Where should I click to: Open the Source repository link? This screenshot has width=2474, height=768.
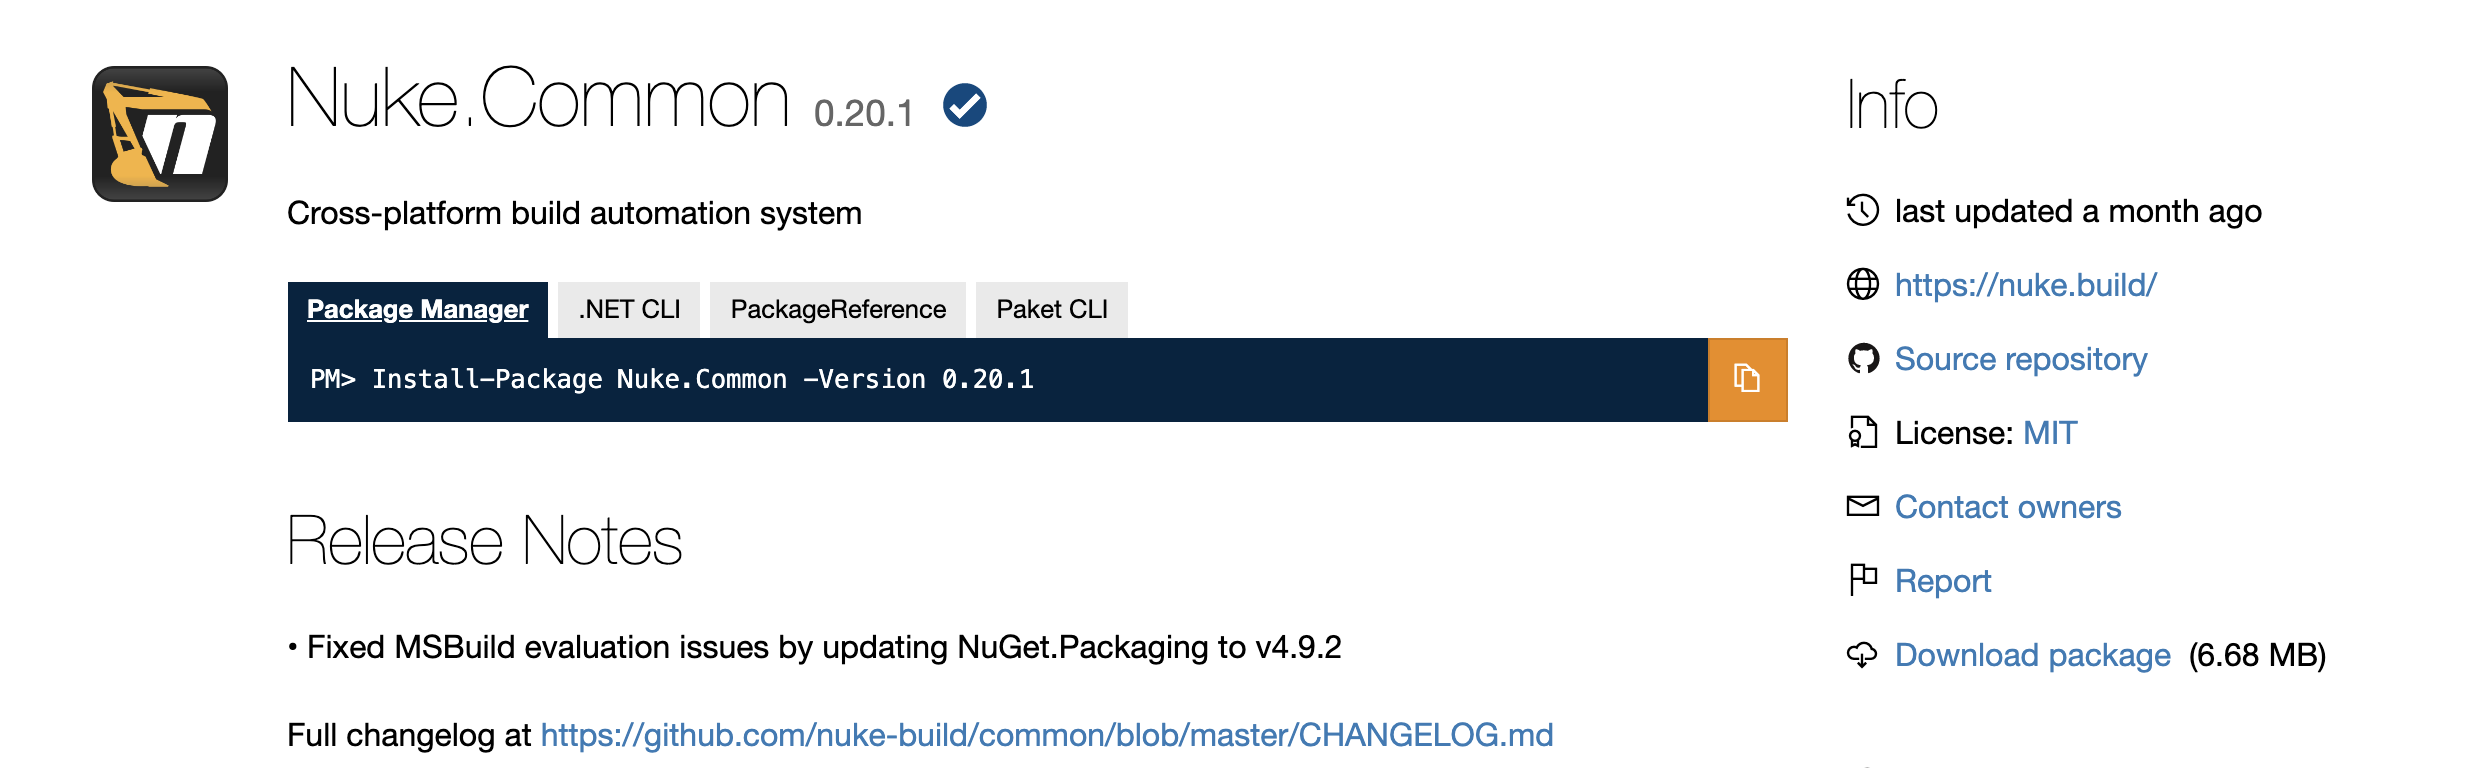point(2021,359)
